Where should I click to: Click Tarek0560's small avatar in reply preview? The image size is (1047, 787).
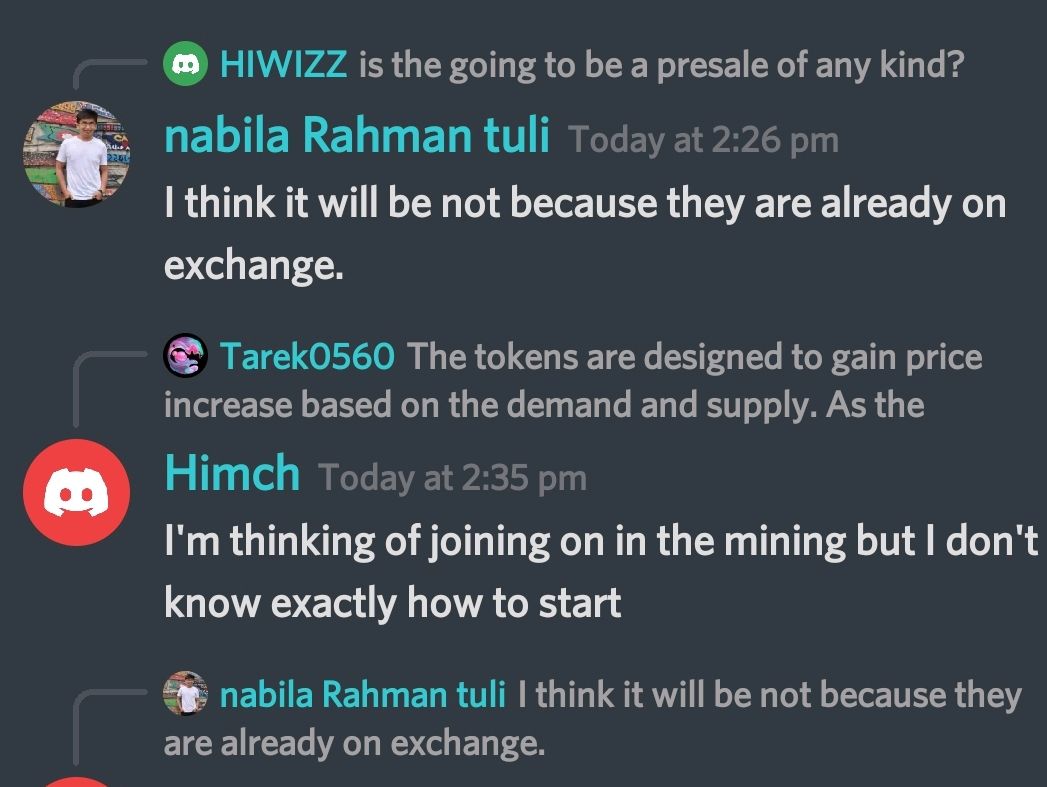click(186, 355)
